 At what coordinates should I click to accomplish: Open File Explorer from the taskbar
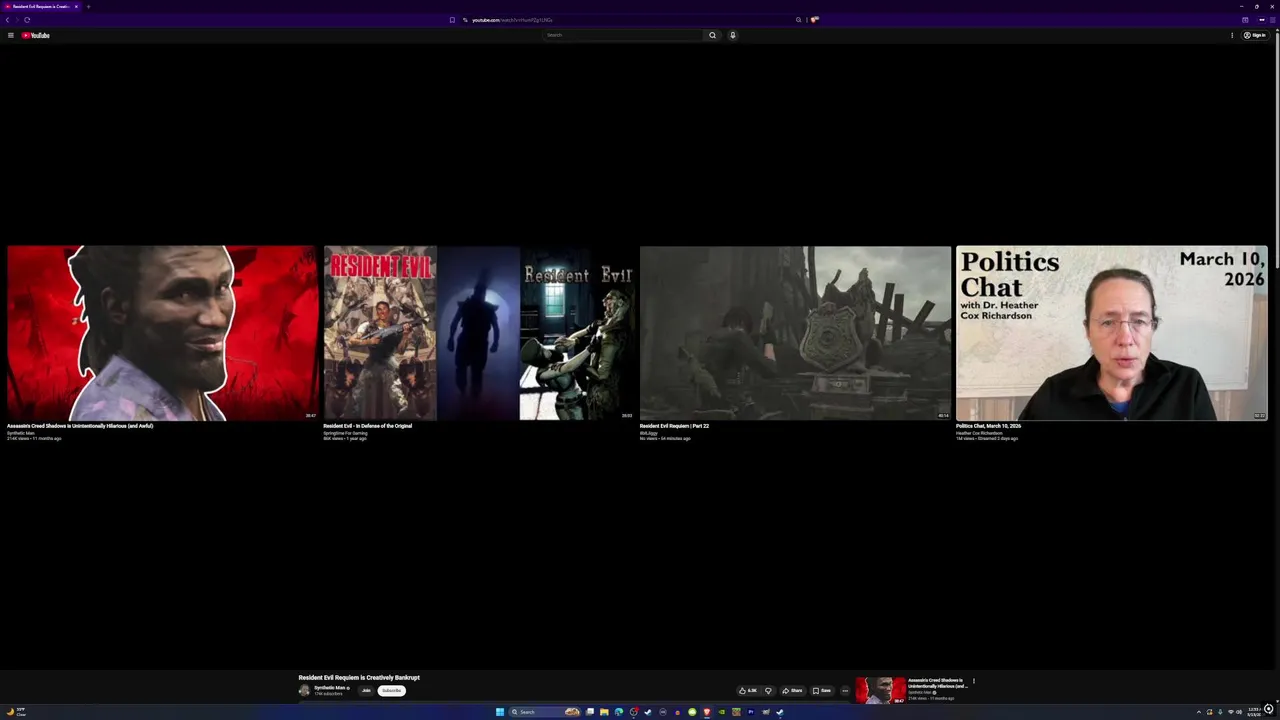604,712
